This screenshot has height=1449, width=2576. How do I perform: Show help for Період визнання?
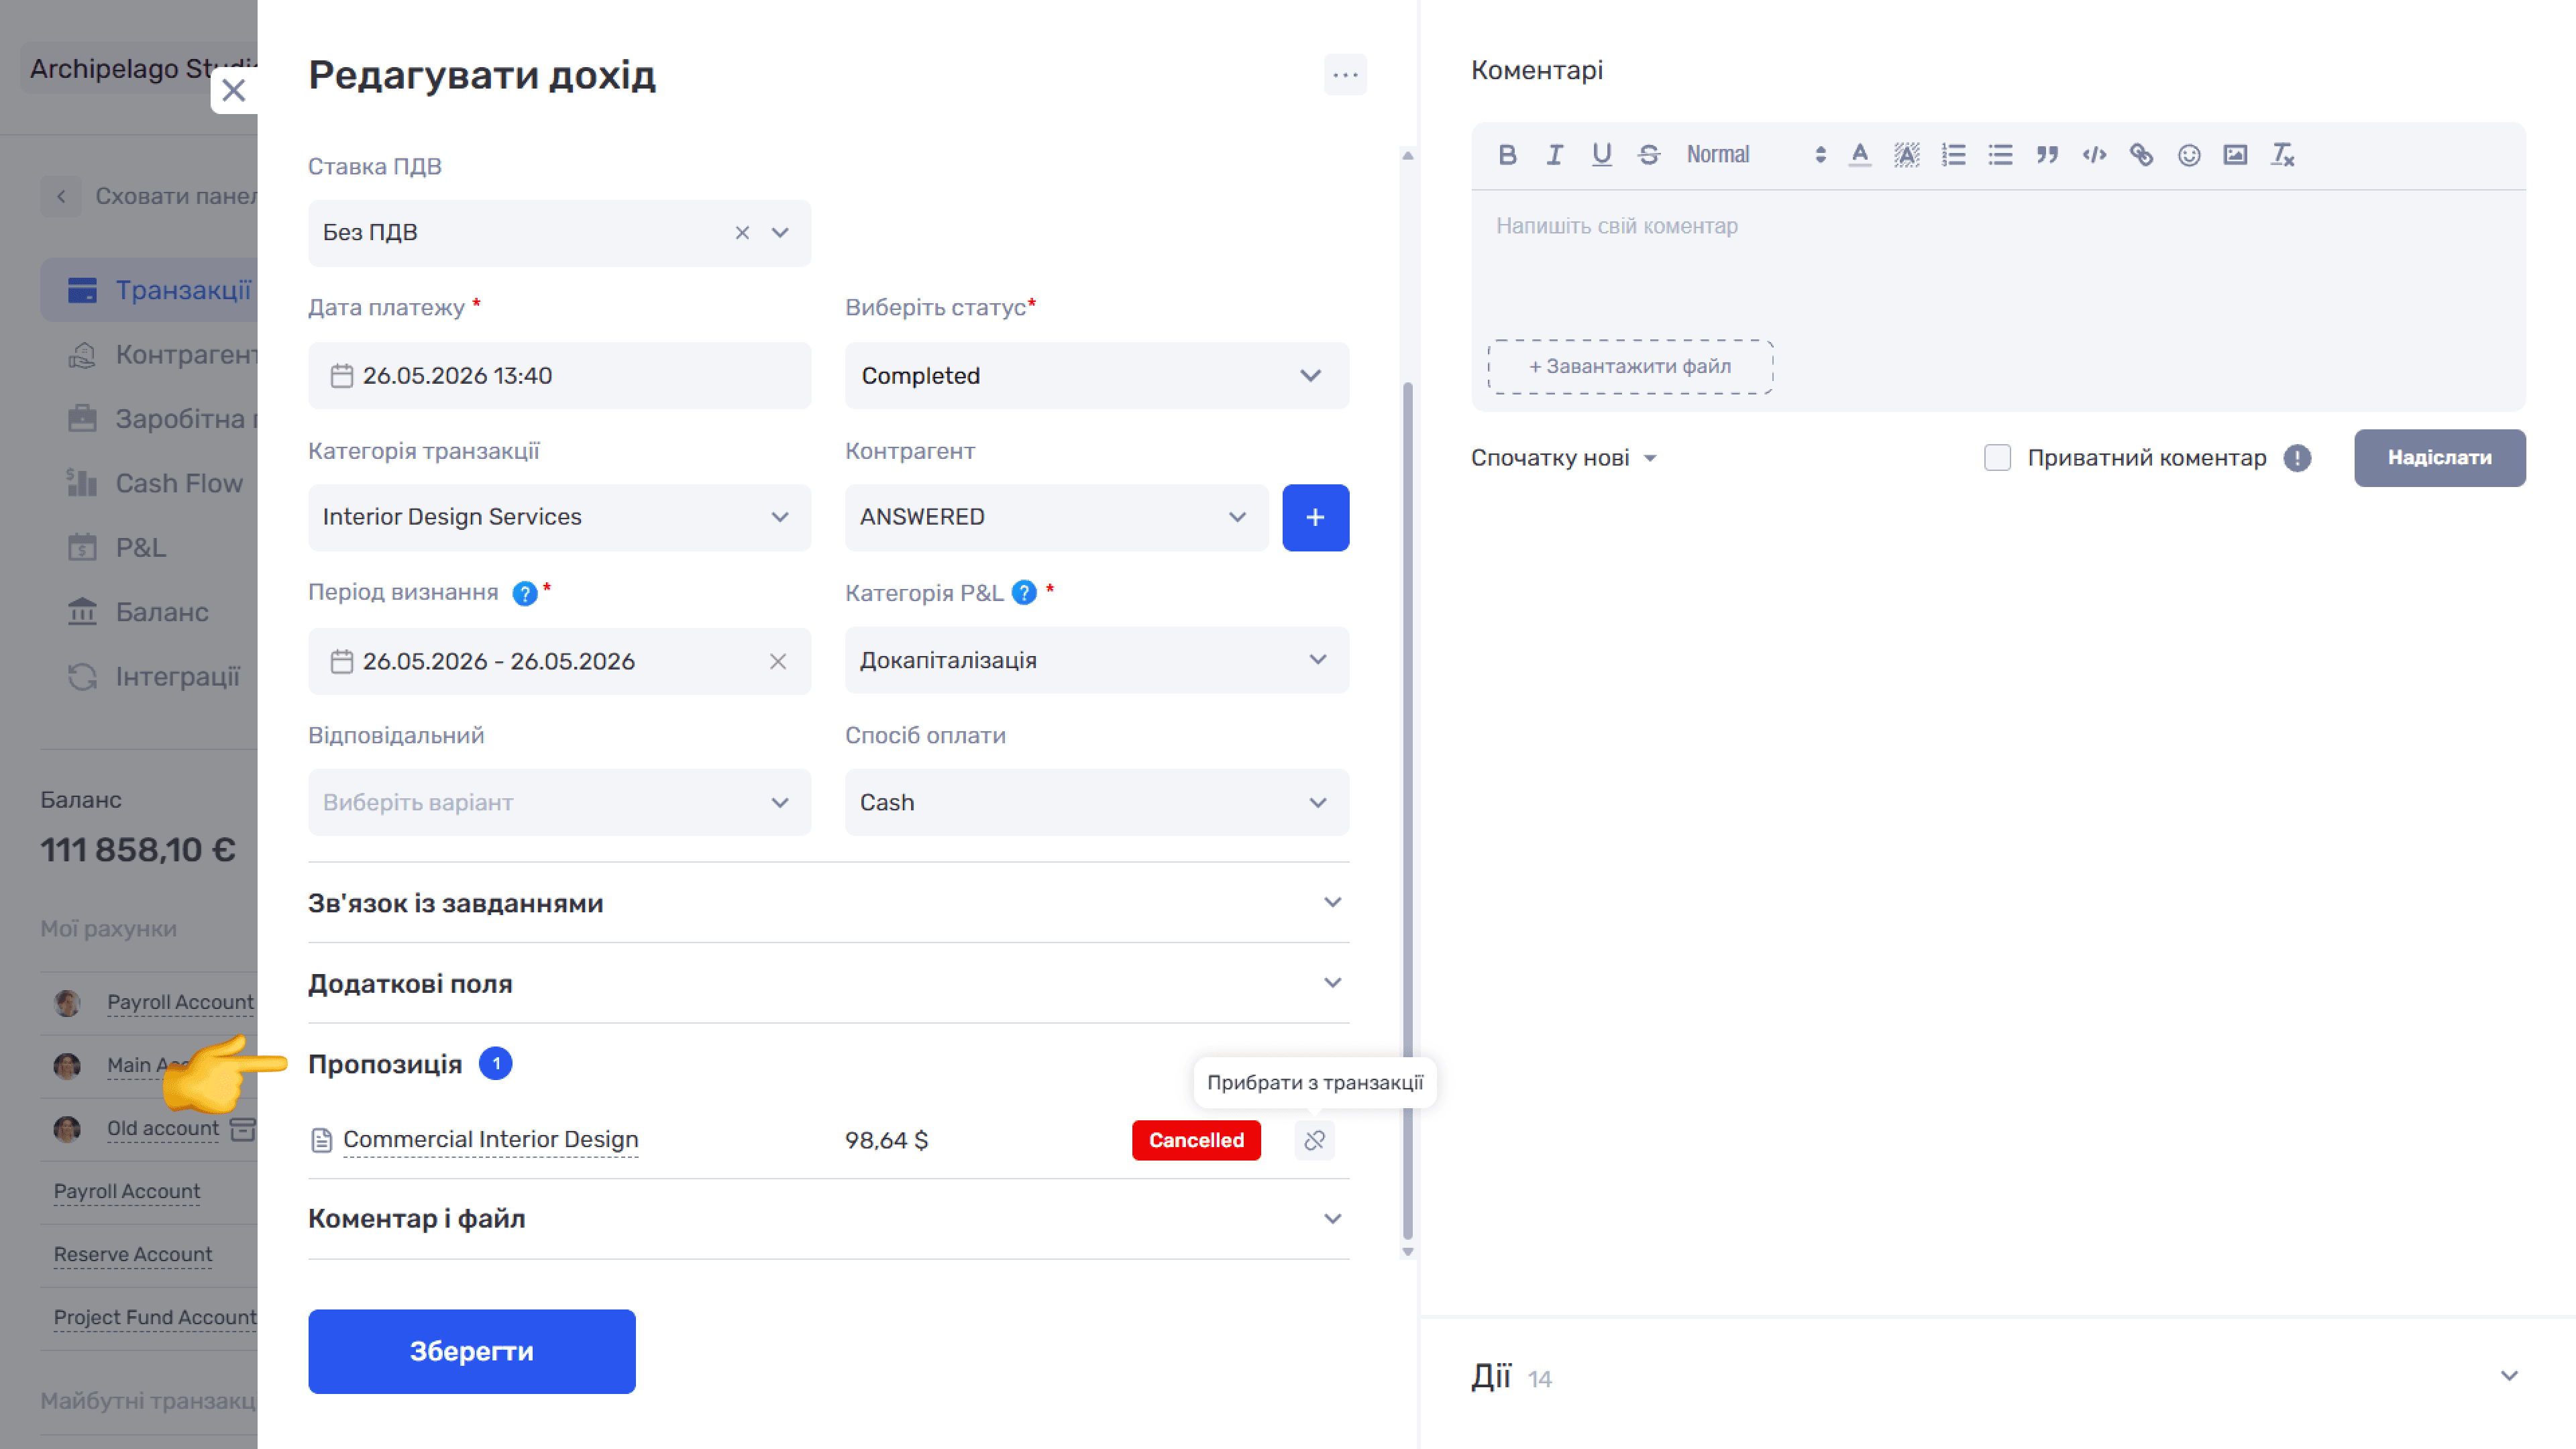(524, 594)
